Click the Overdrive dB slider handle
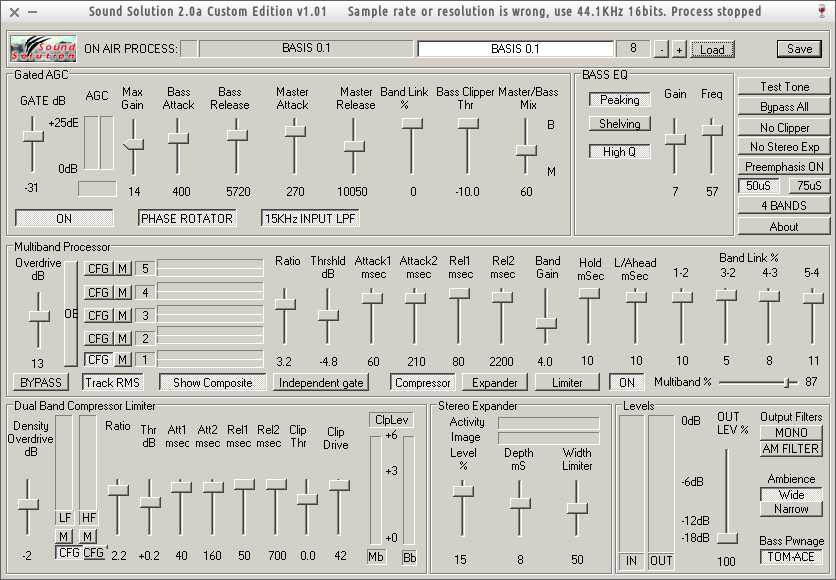Screen dimensions: 836x580 tap(38, 316)
